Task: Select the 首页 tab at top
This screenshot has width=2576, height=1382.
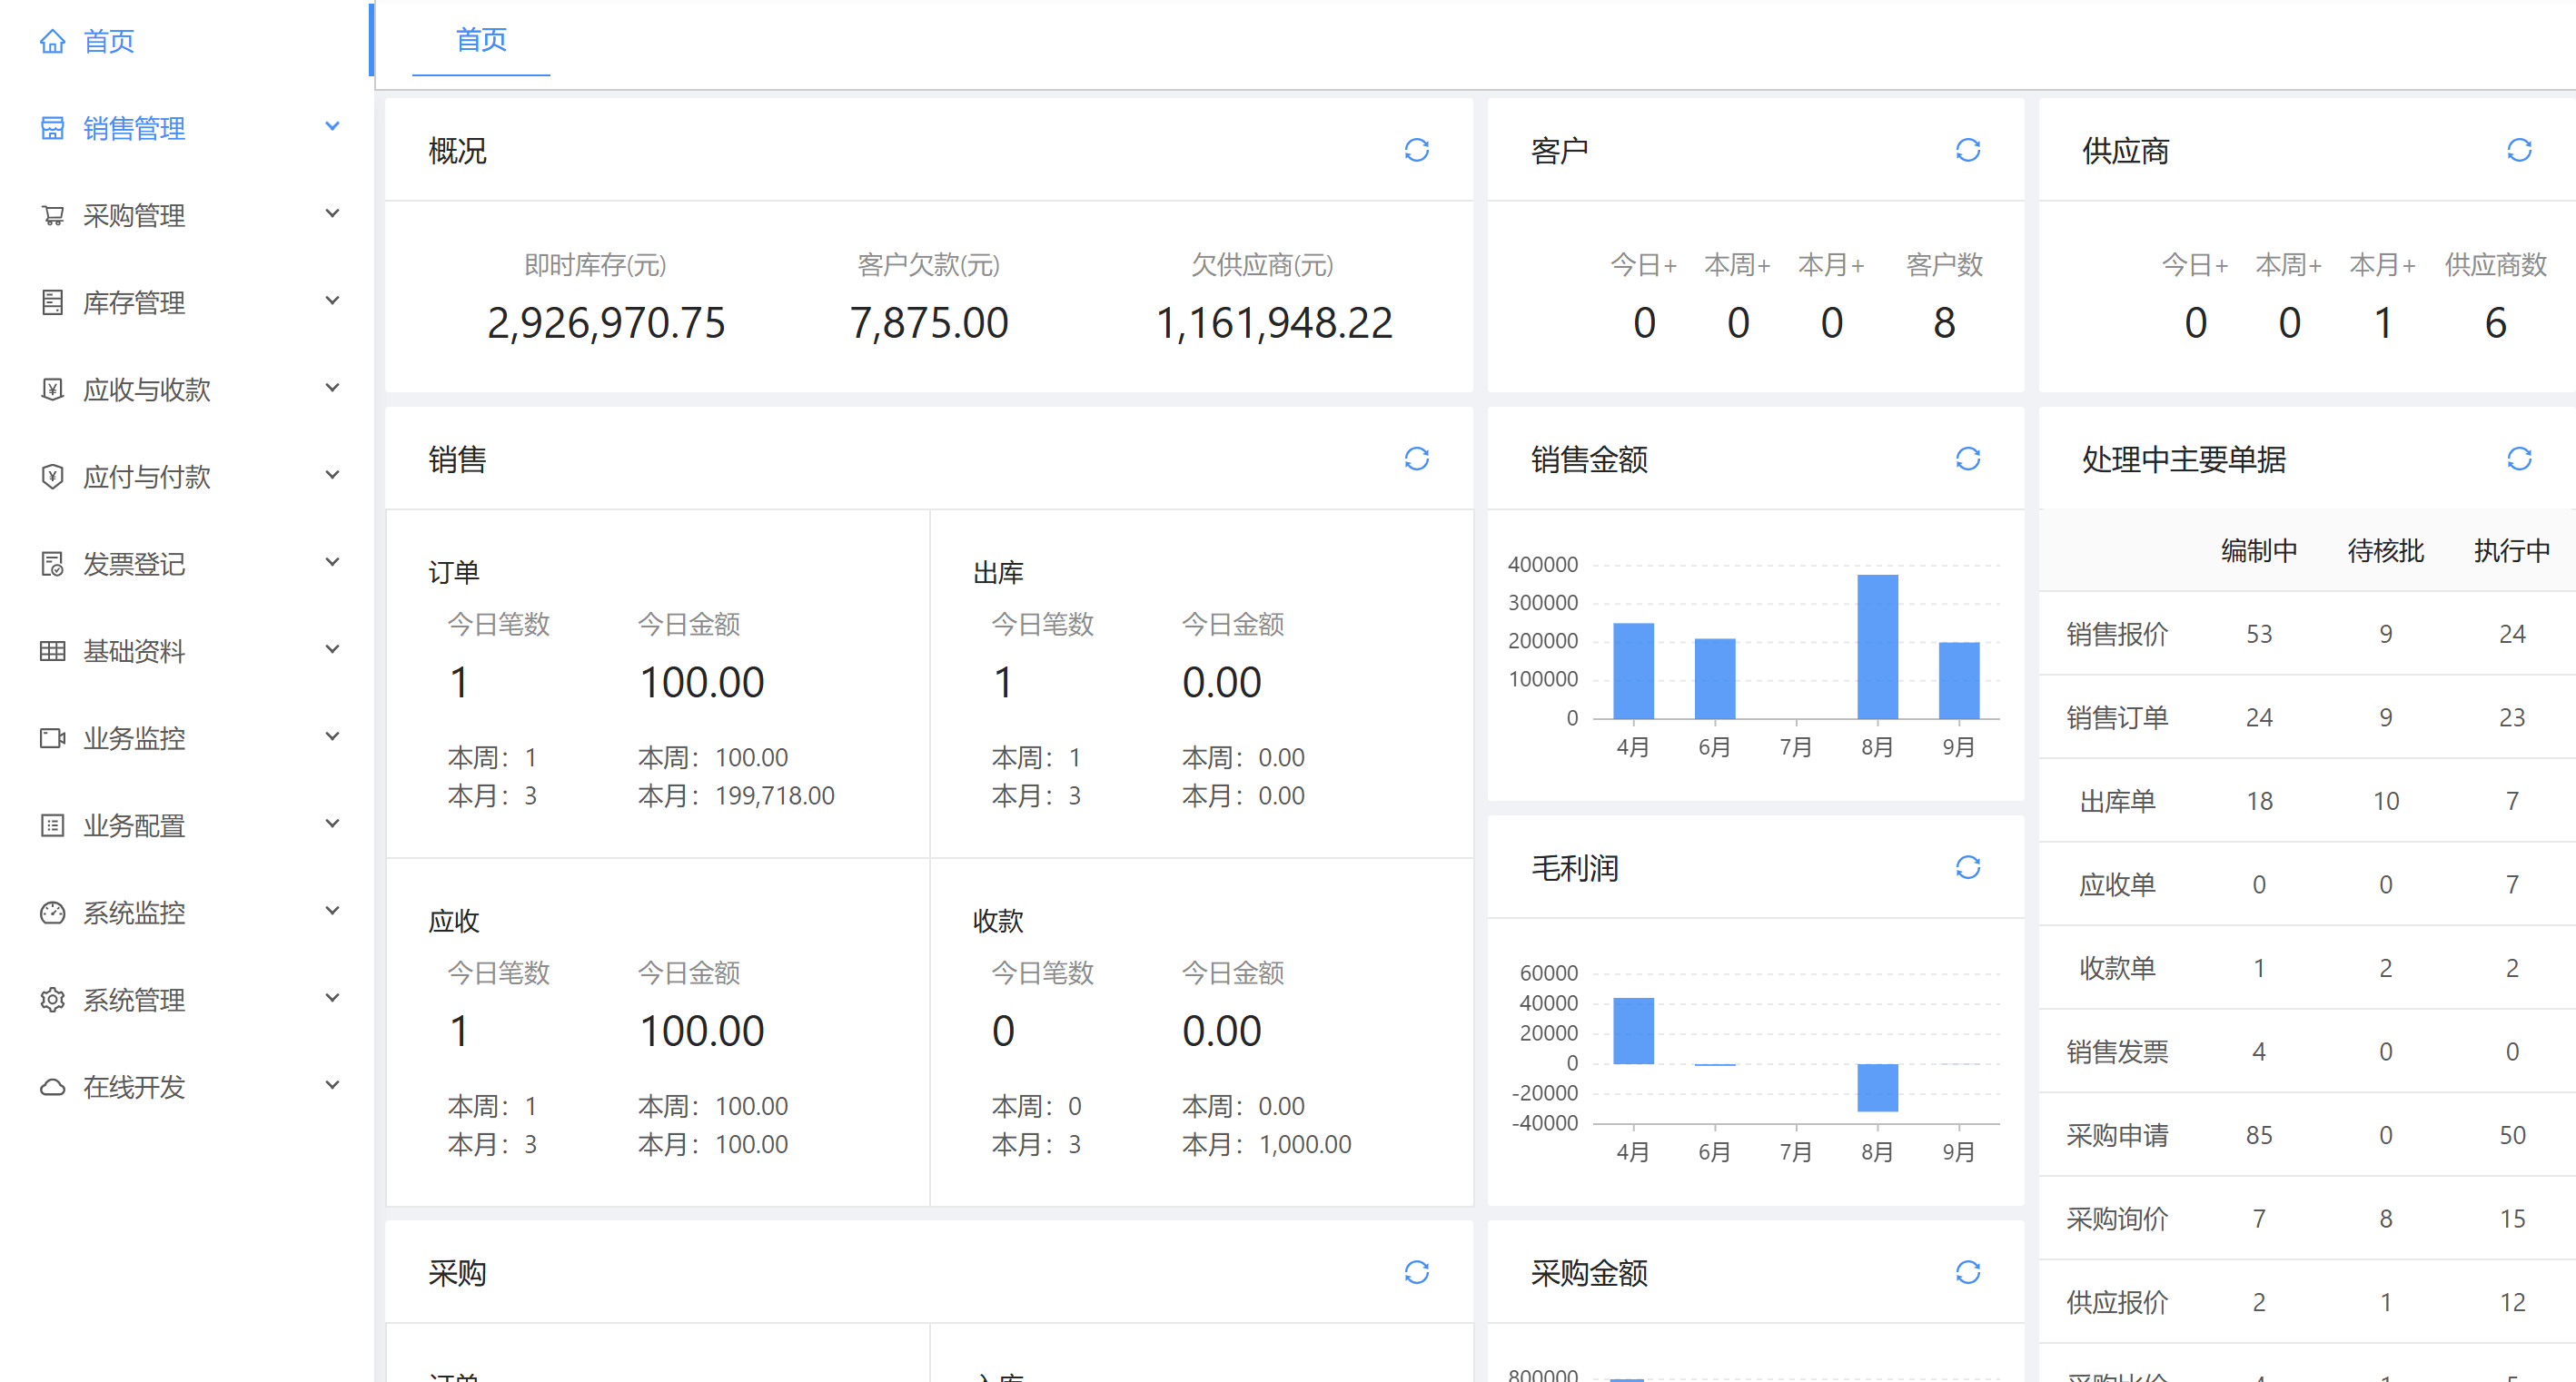Action: coord(481,40)
